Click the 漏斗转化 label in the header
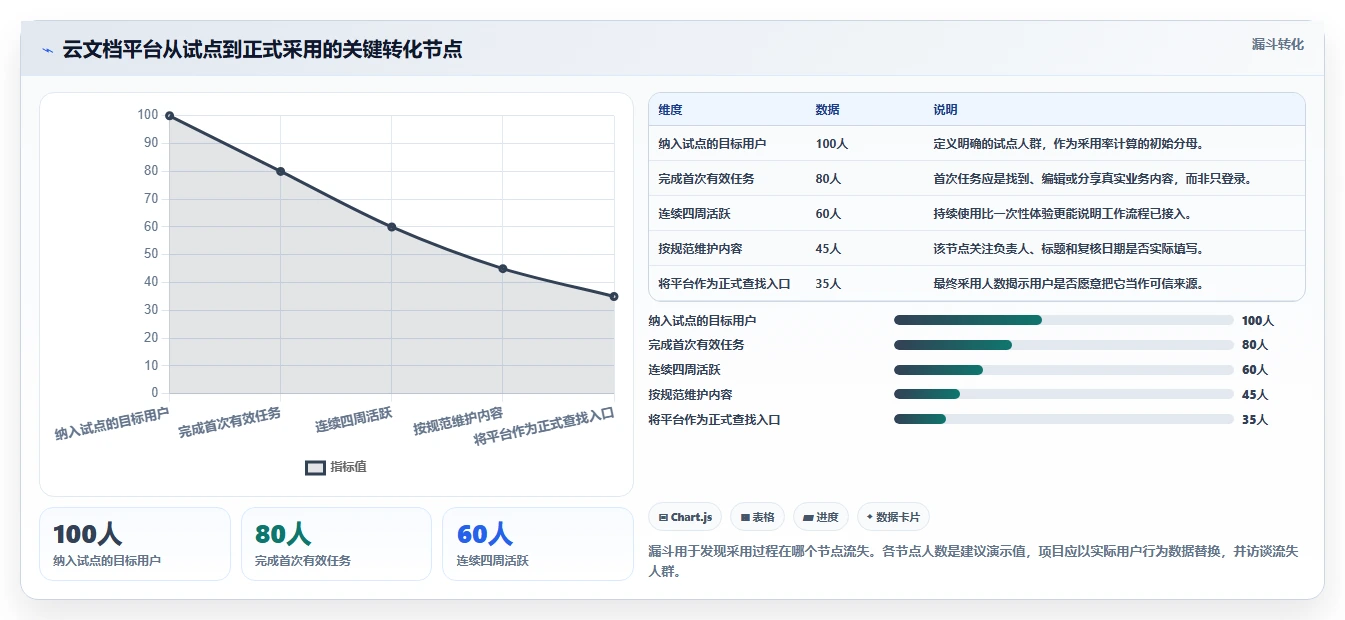The width and height of the screenshot is (1345, 620). (1277, 45)
